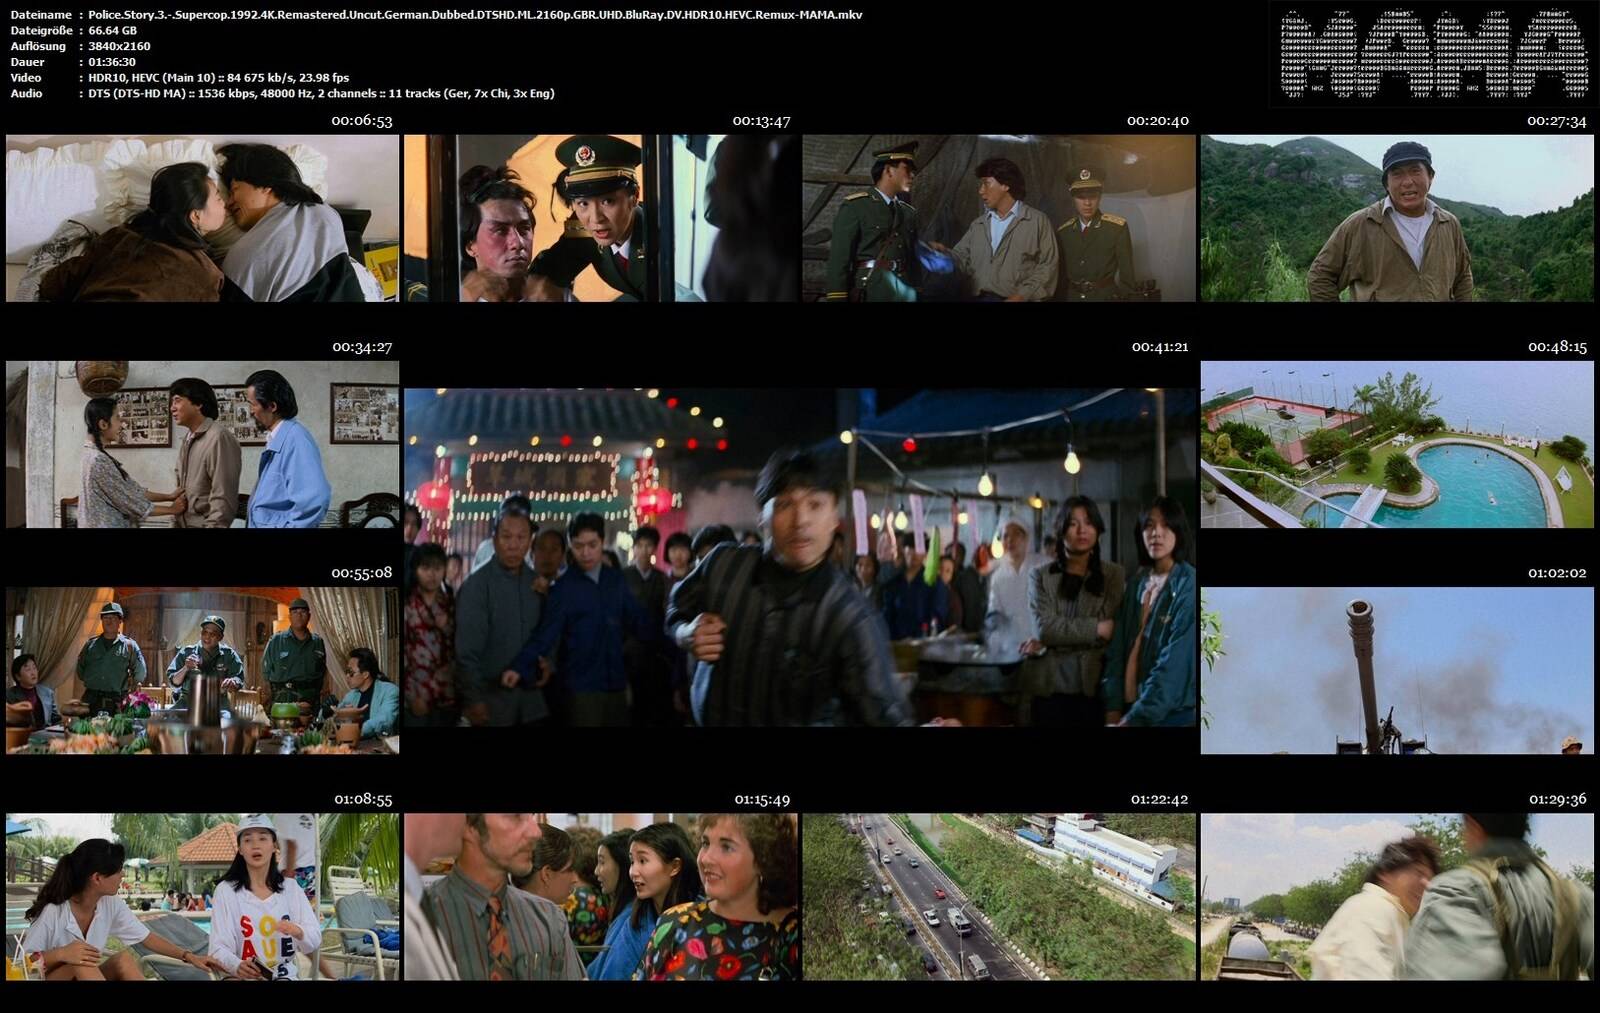Click the Dateiname label
Image resolution: width=1600 pixels, height=1013 pixels.
tap(41, 15)
